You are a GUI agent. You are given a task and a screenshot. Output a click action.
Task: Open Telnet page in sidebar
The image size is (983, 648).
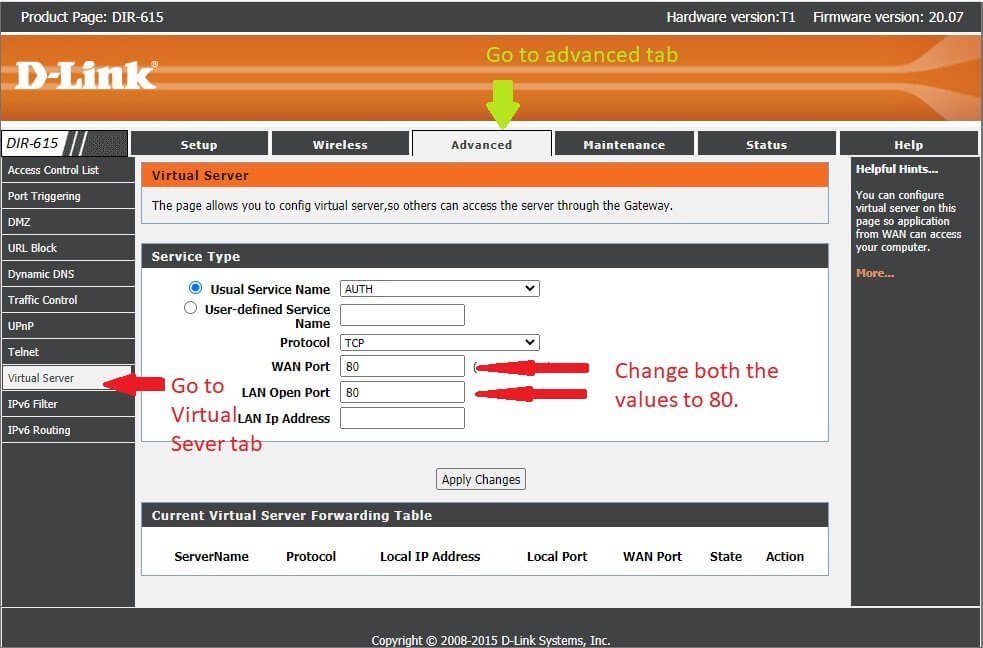pos(68,352)
